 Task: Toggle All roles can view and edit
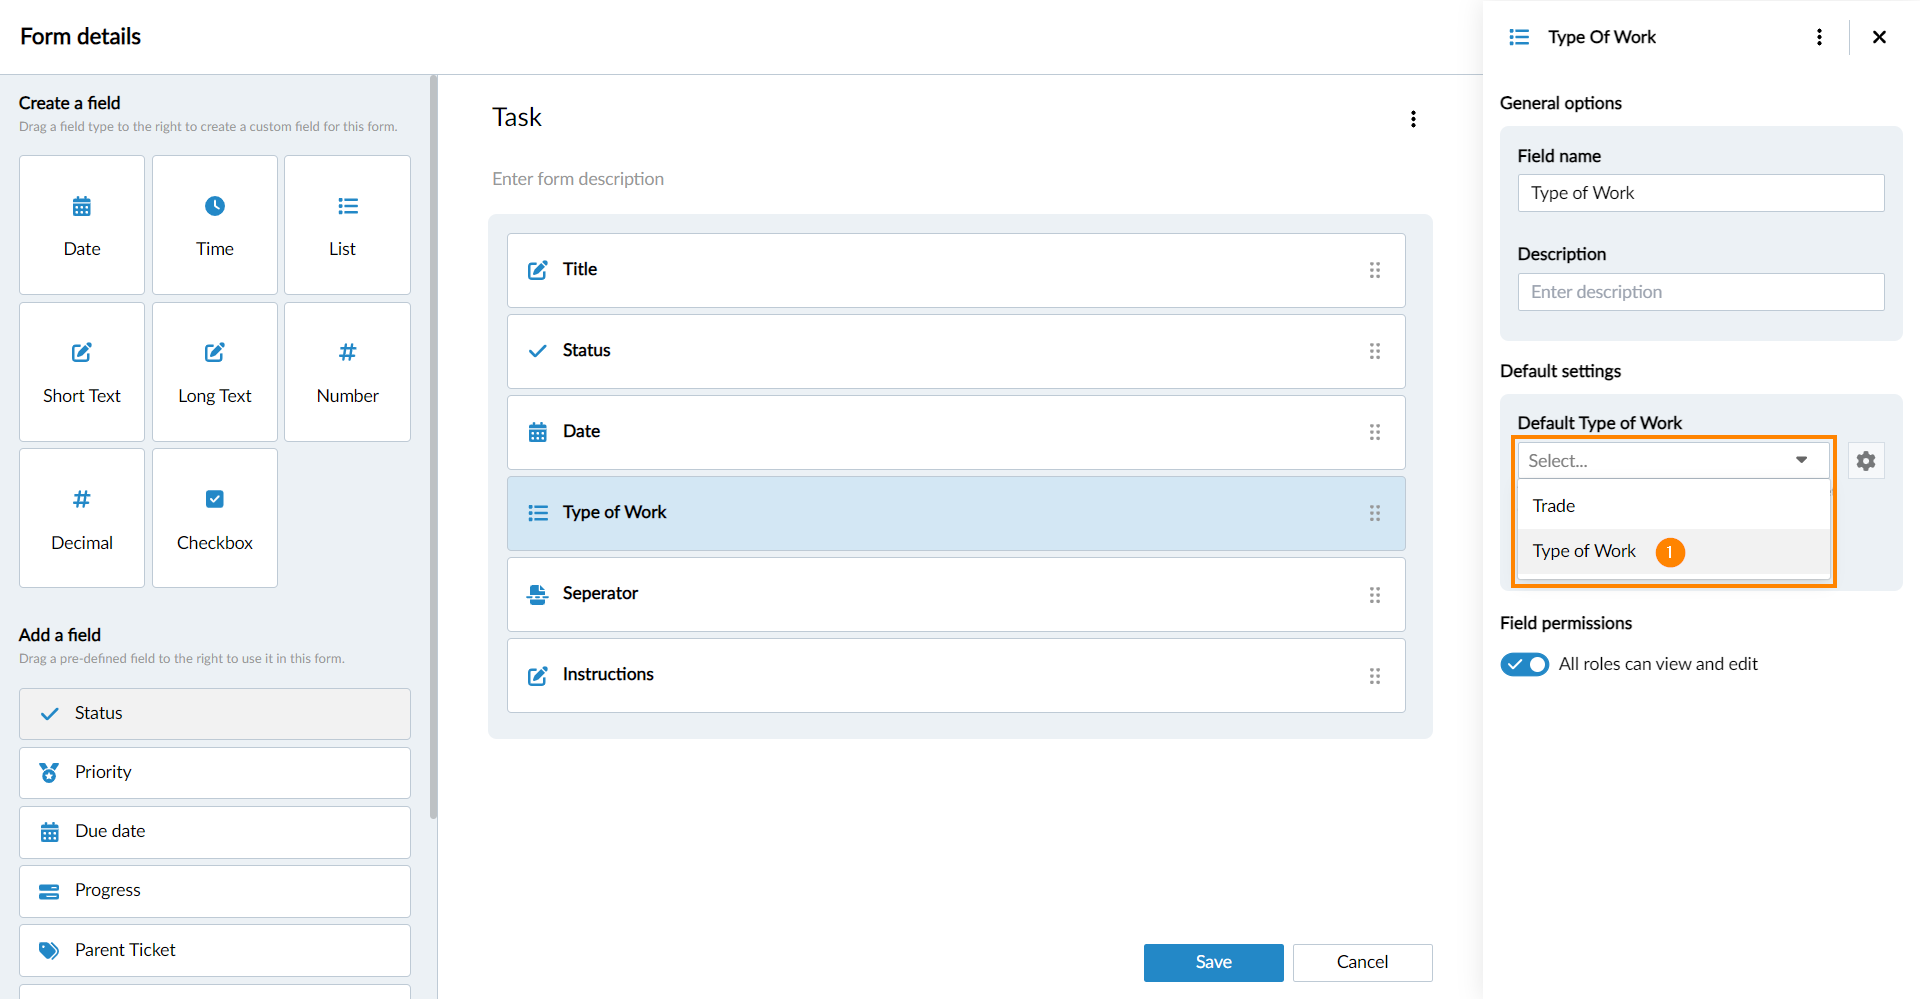[1524, 665]
